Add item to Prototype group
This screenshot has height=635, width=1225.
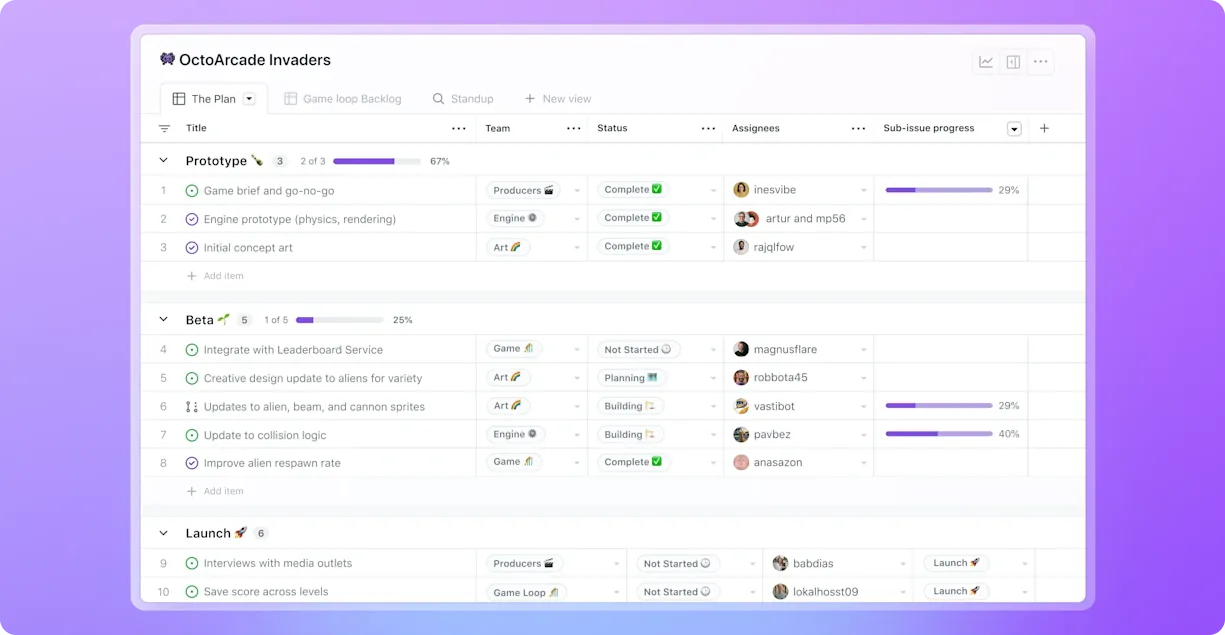coord(215,276)
